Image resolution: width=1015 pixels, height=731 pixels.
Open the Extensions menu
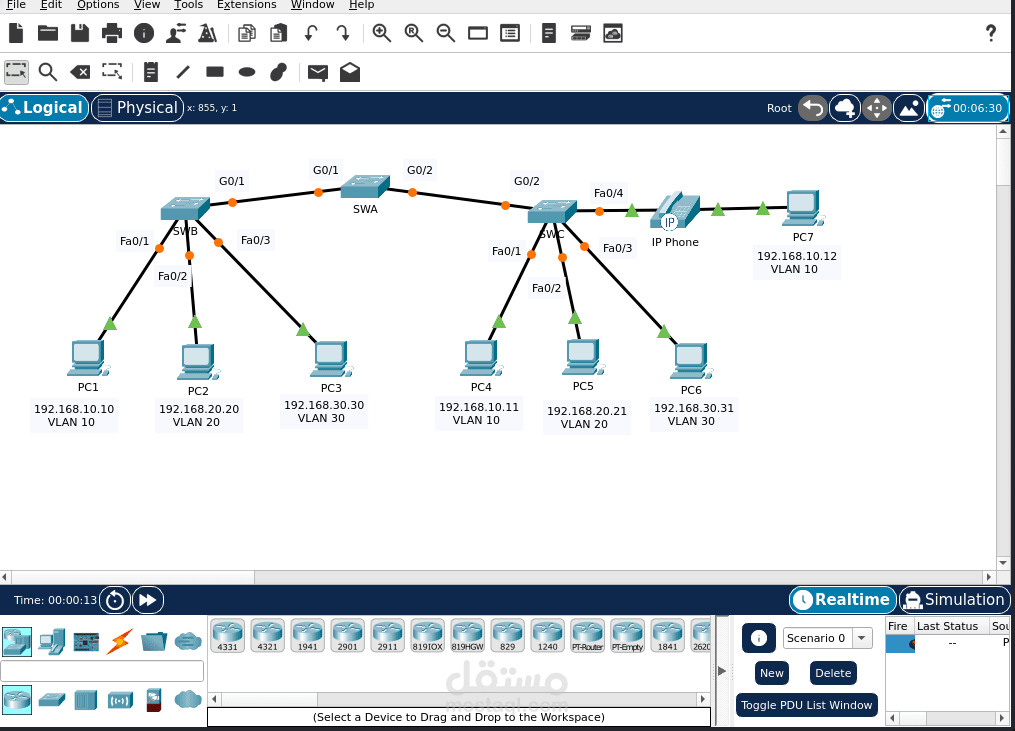tap(246, 5)
